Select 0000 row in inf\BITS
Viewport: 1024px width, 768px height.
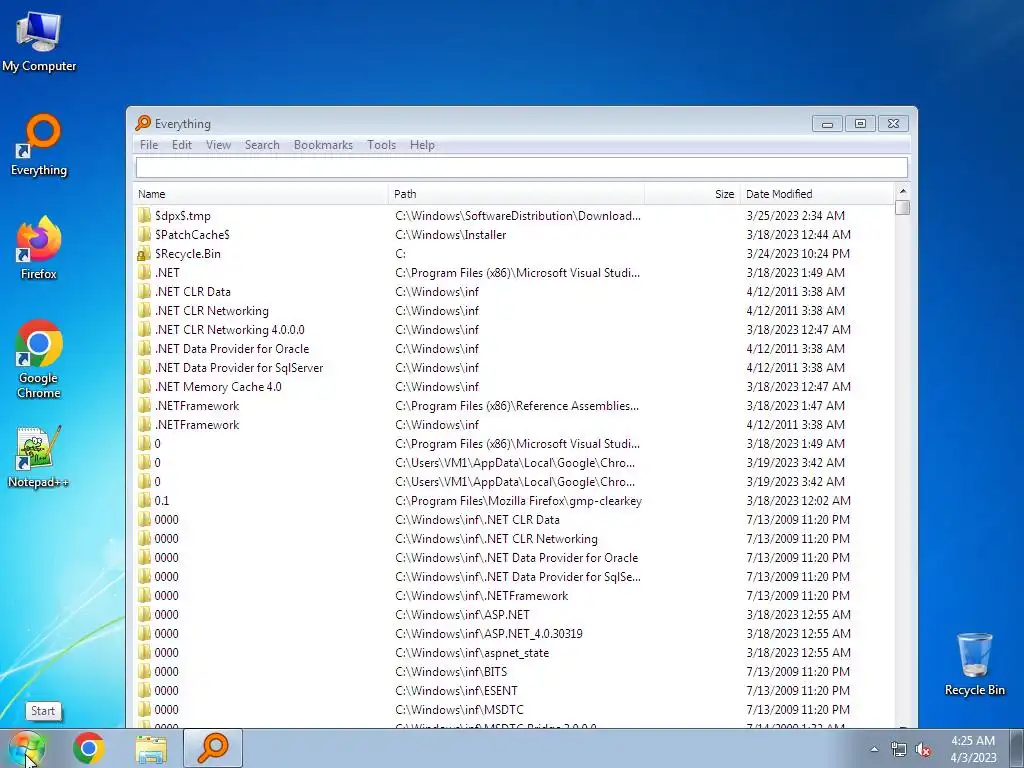coord(514,671)
